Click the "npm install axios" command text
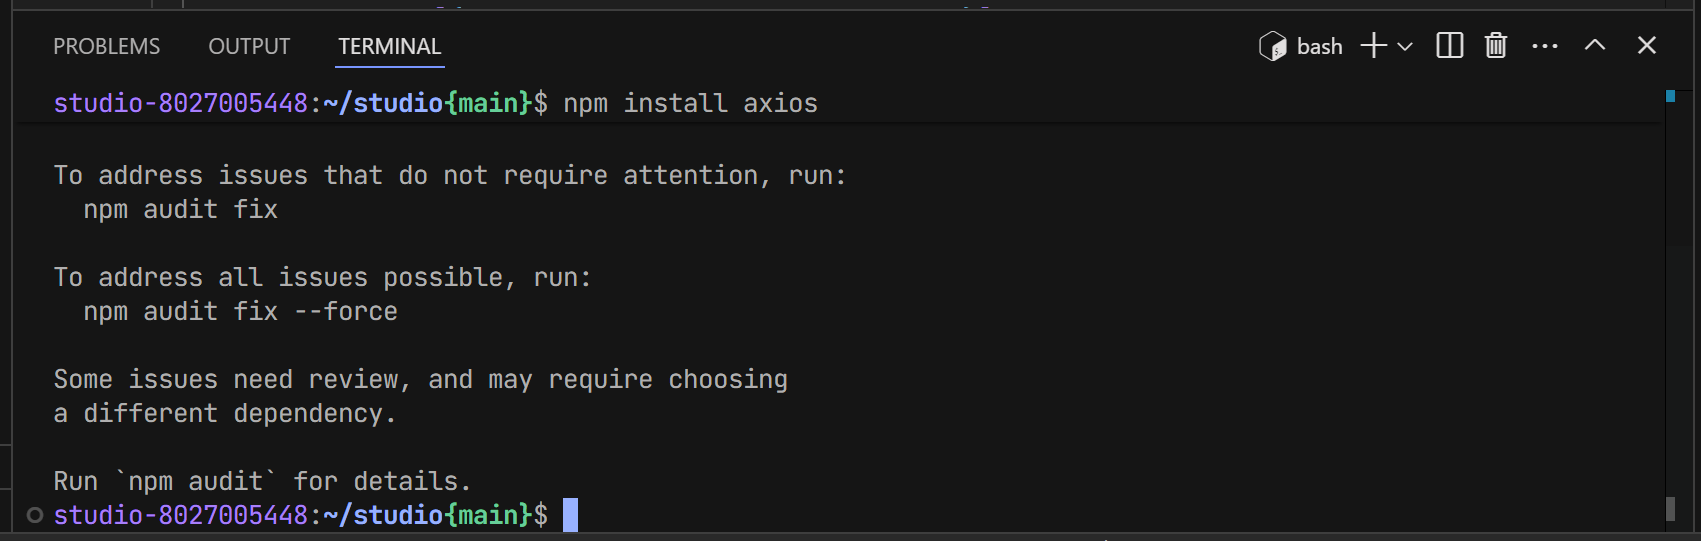This screenshot has height=541, width=1701. point(690,104)
